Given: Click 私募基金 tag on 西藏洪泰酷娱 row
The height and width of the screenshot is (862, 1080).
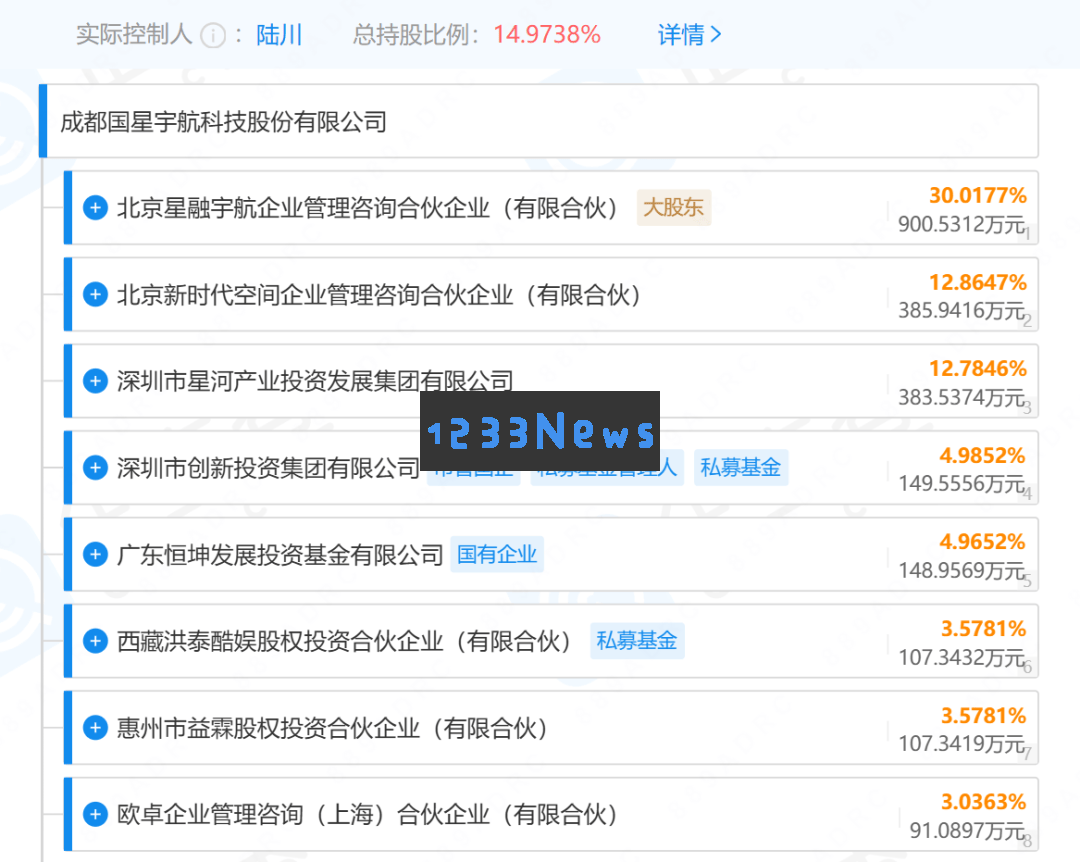Looking at the screenshot, I should [637, 641].
